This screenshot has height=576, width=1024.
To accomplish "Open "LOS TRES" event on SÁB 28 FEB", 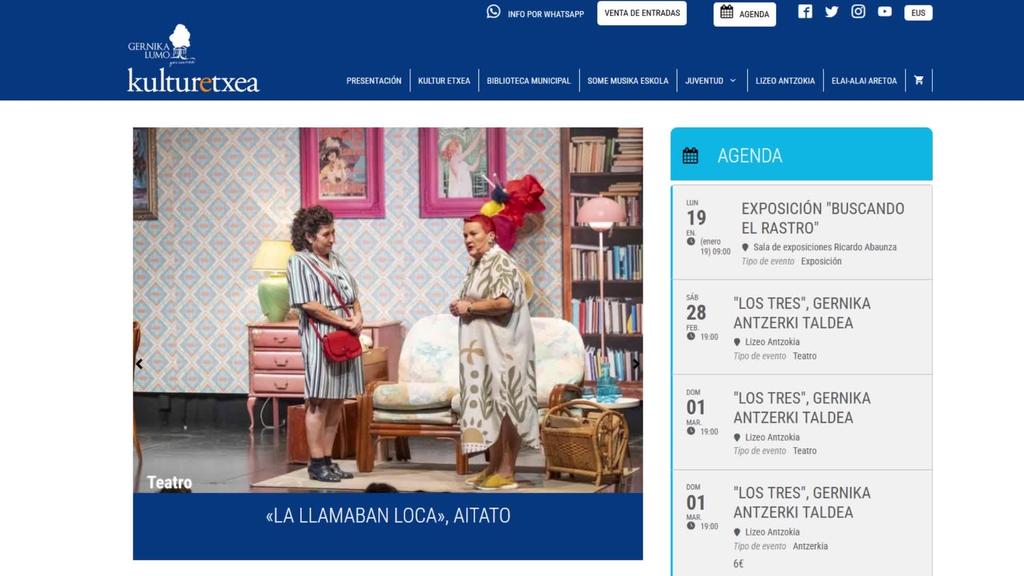I will pyautogui.click(x=802, y=313).
